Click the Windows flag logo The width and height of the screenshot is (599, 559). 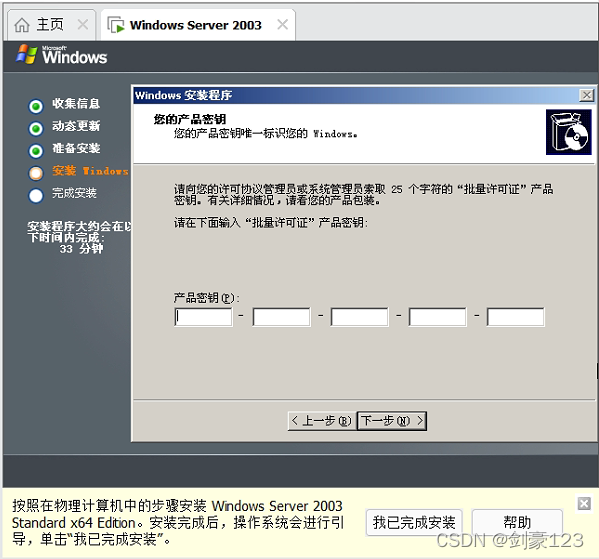coord(26,54)
